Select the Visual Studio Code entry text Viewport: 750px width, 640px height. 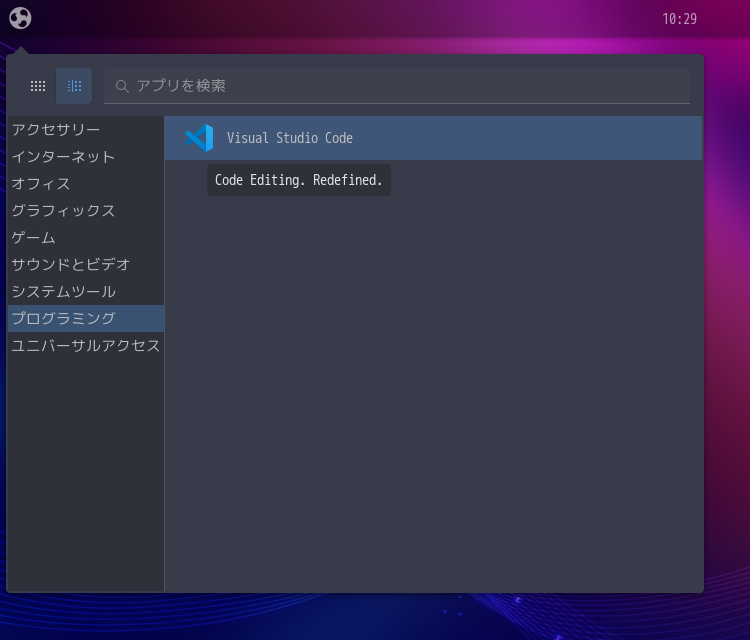coord(290,138)
